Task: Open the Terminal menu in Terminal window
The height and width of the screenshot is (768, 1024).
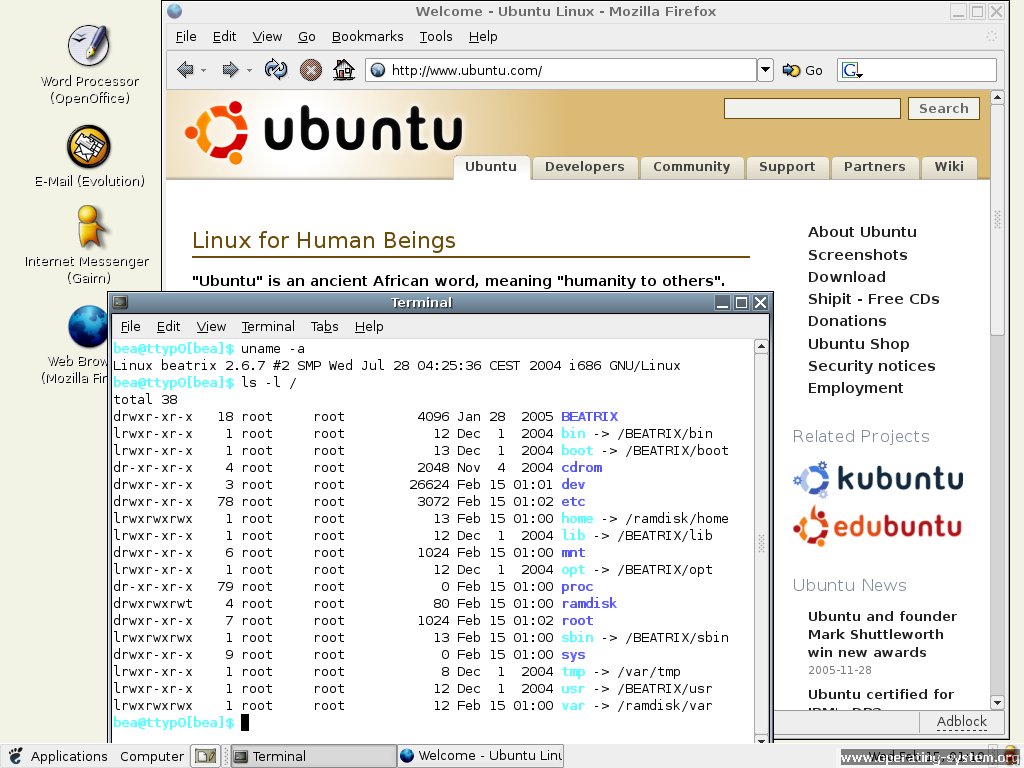Action: click(268, 327)
